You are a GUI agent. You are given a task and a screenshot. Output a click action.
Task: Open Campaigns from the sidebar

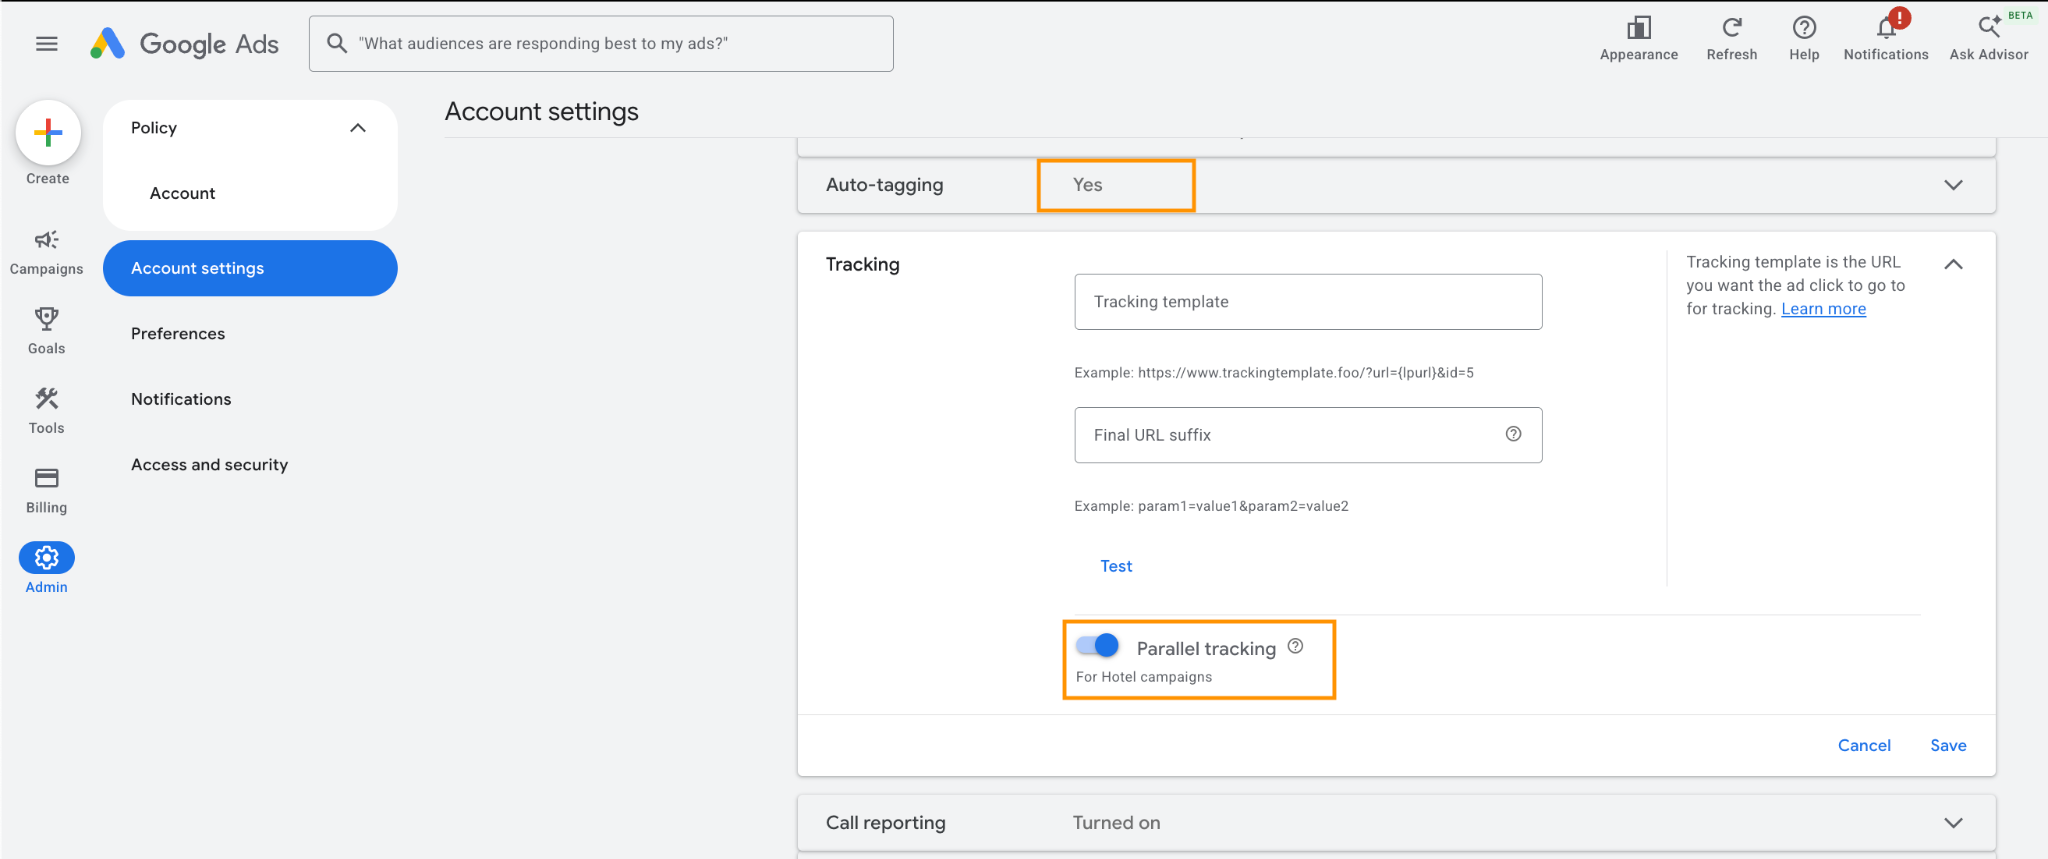point(46,240)
